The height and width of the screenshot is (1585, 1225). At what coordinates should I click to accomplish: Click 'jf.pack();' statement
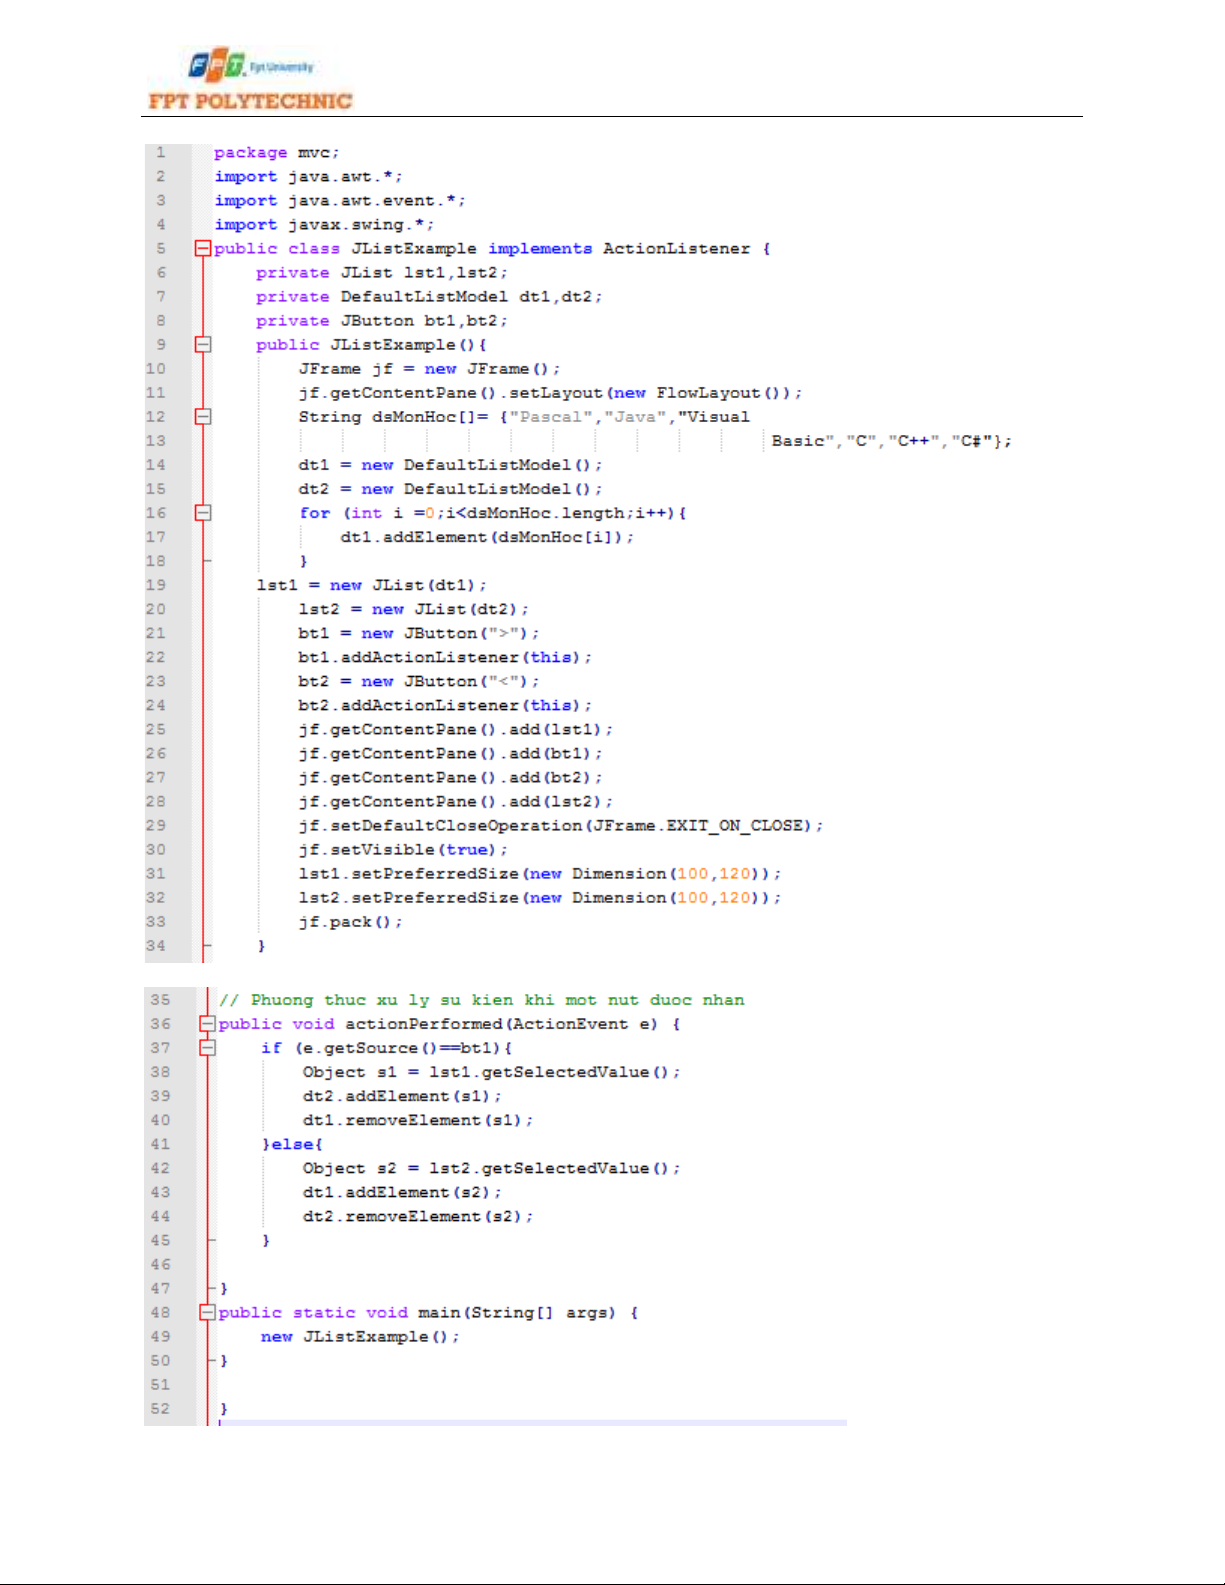[350, 921]
